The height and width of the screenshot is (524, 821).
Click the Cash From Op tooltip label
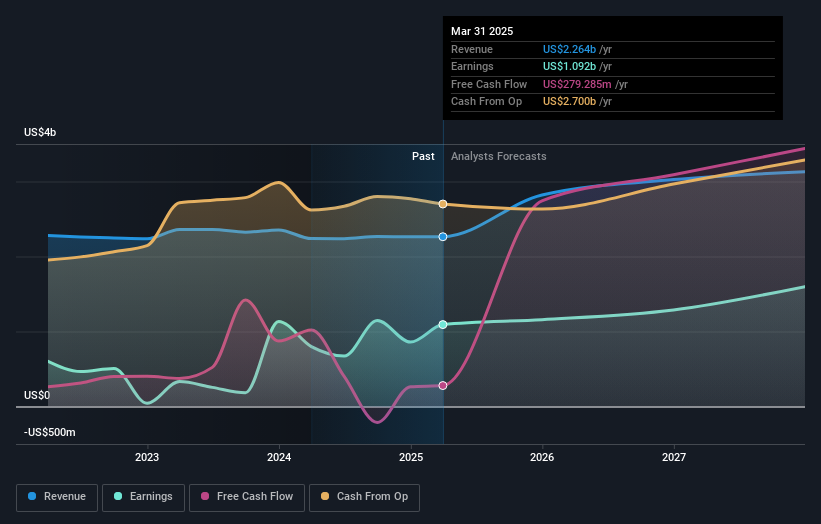(x=486, y=102)
